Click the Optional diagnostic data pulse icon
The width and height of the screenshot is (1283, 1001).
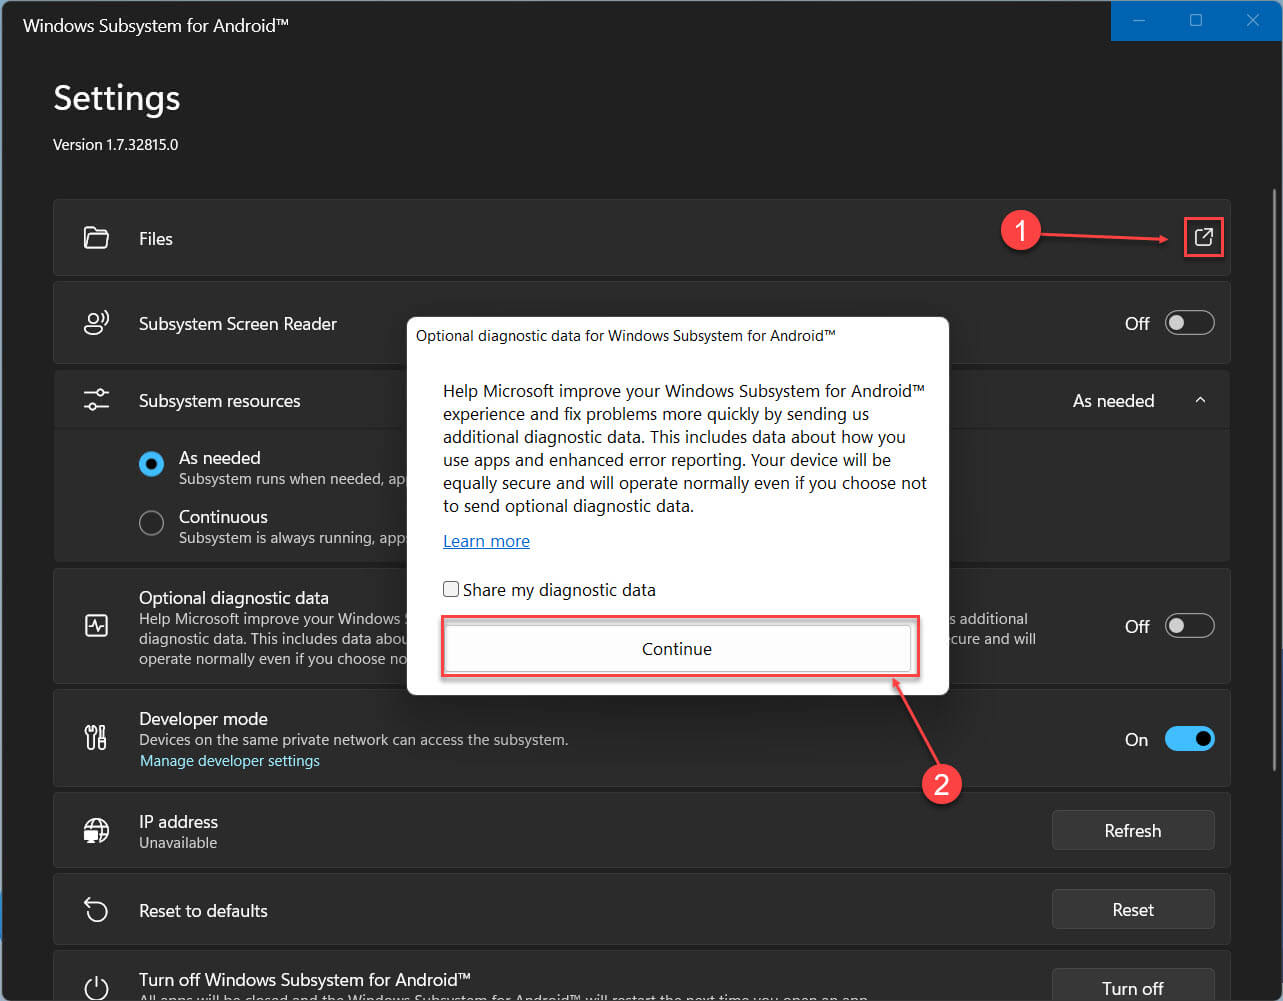pyautogui.click(x=96, y=626)
